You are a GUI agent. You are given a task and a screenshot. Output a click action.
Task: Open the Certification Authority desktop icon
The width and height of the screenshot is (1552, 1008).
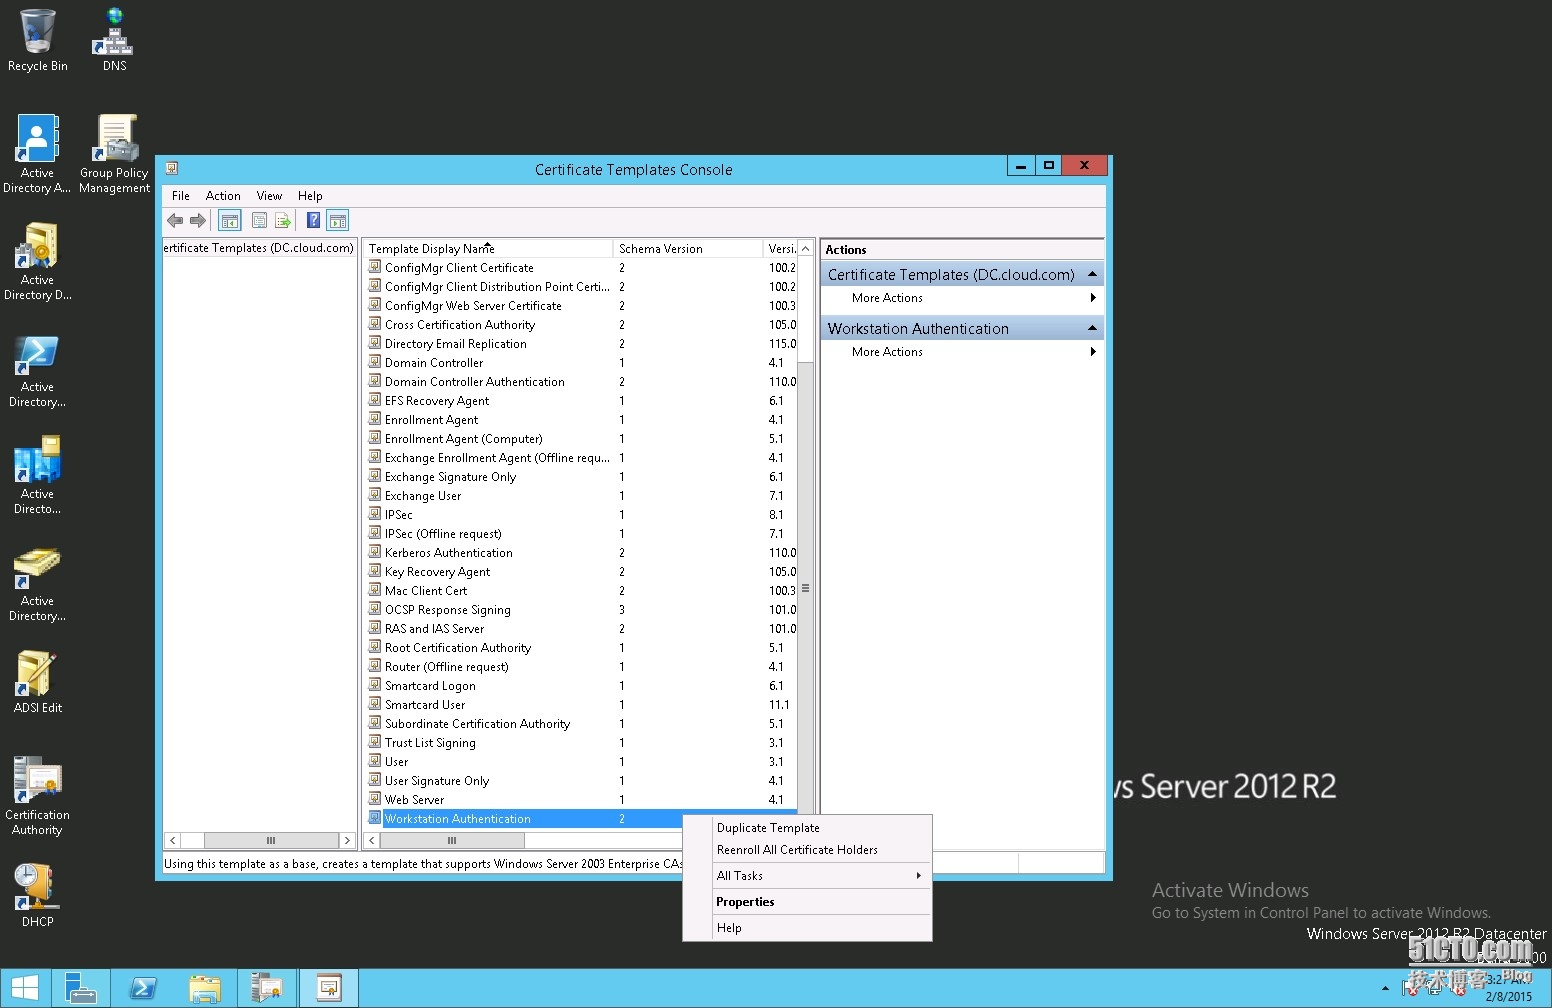point(38,796)
